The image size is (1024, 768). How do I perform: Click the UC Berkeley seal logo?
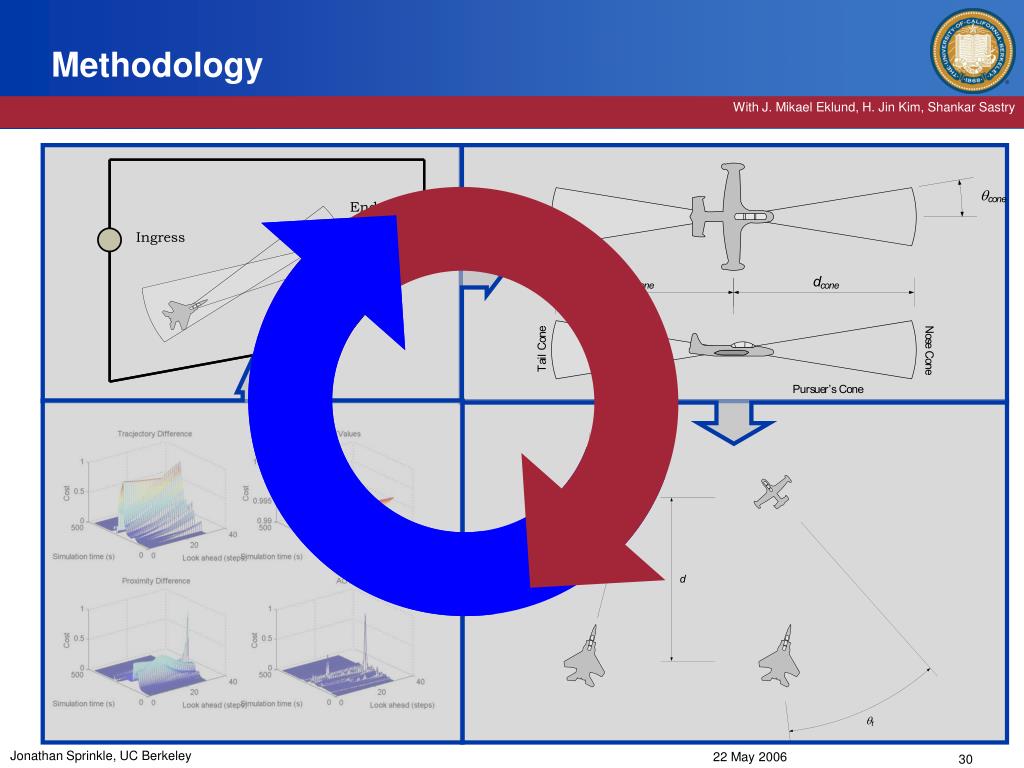click(x=972, y=51)
